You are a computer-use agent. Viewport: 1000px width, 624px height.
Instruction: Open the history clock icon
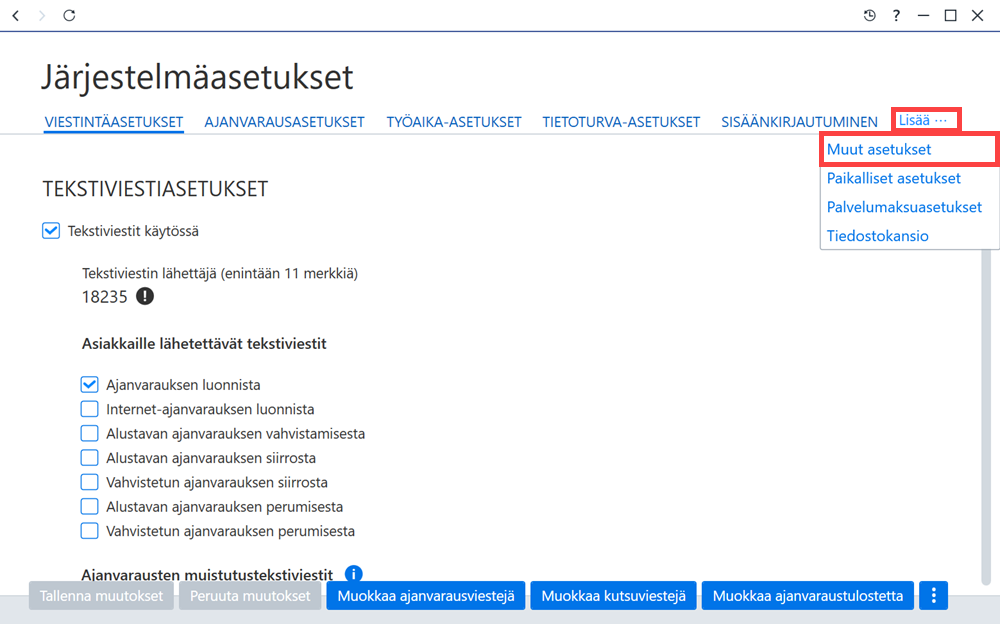[x=869, y=15]
